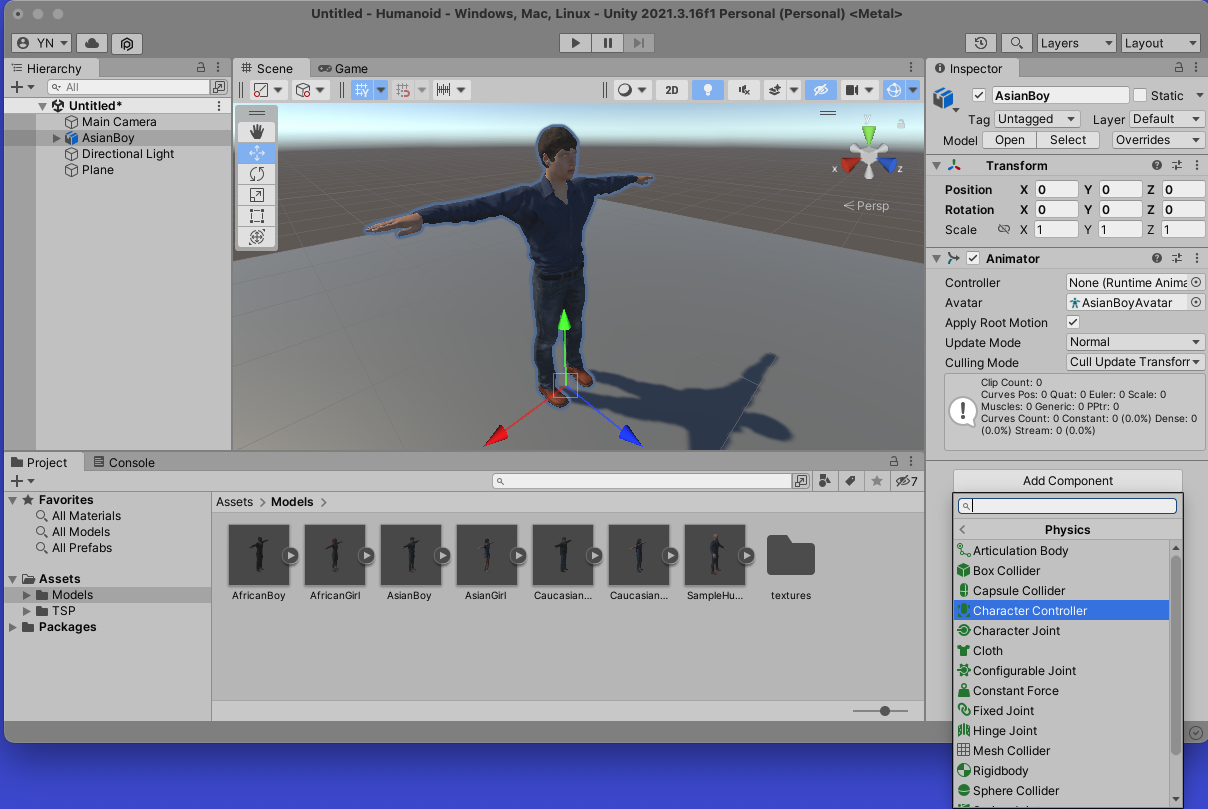Select the Hand tool in scene toolbar
This screenshot has width=1208, height=809.
(x=257, y=132)
